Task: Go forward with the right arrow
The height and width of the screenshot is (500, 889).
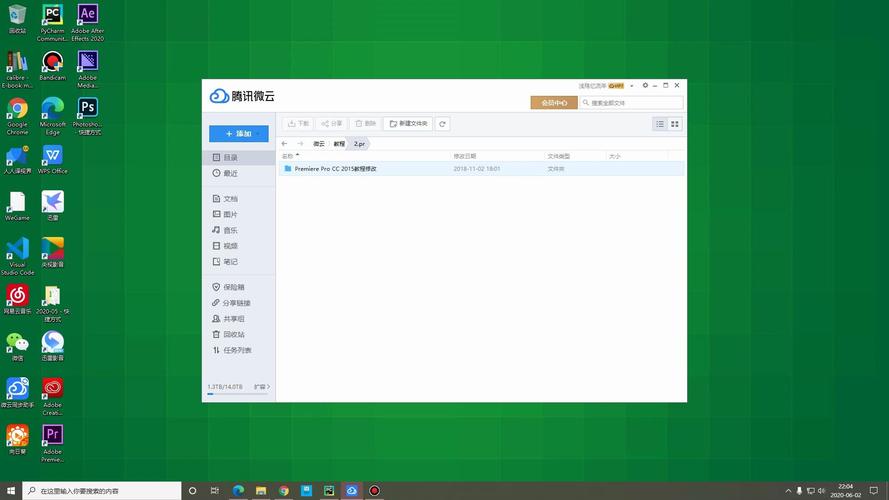Action: 300,144
